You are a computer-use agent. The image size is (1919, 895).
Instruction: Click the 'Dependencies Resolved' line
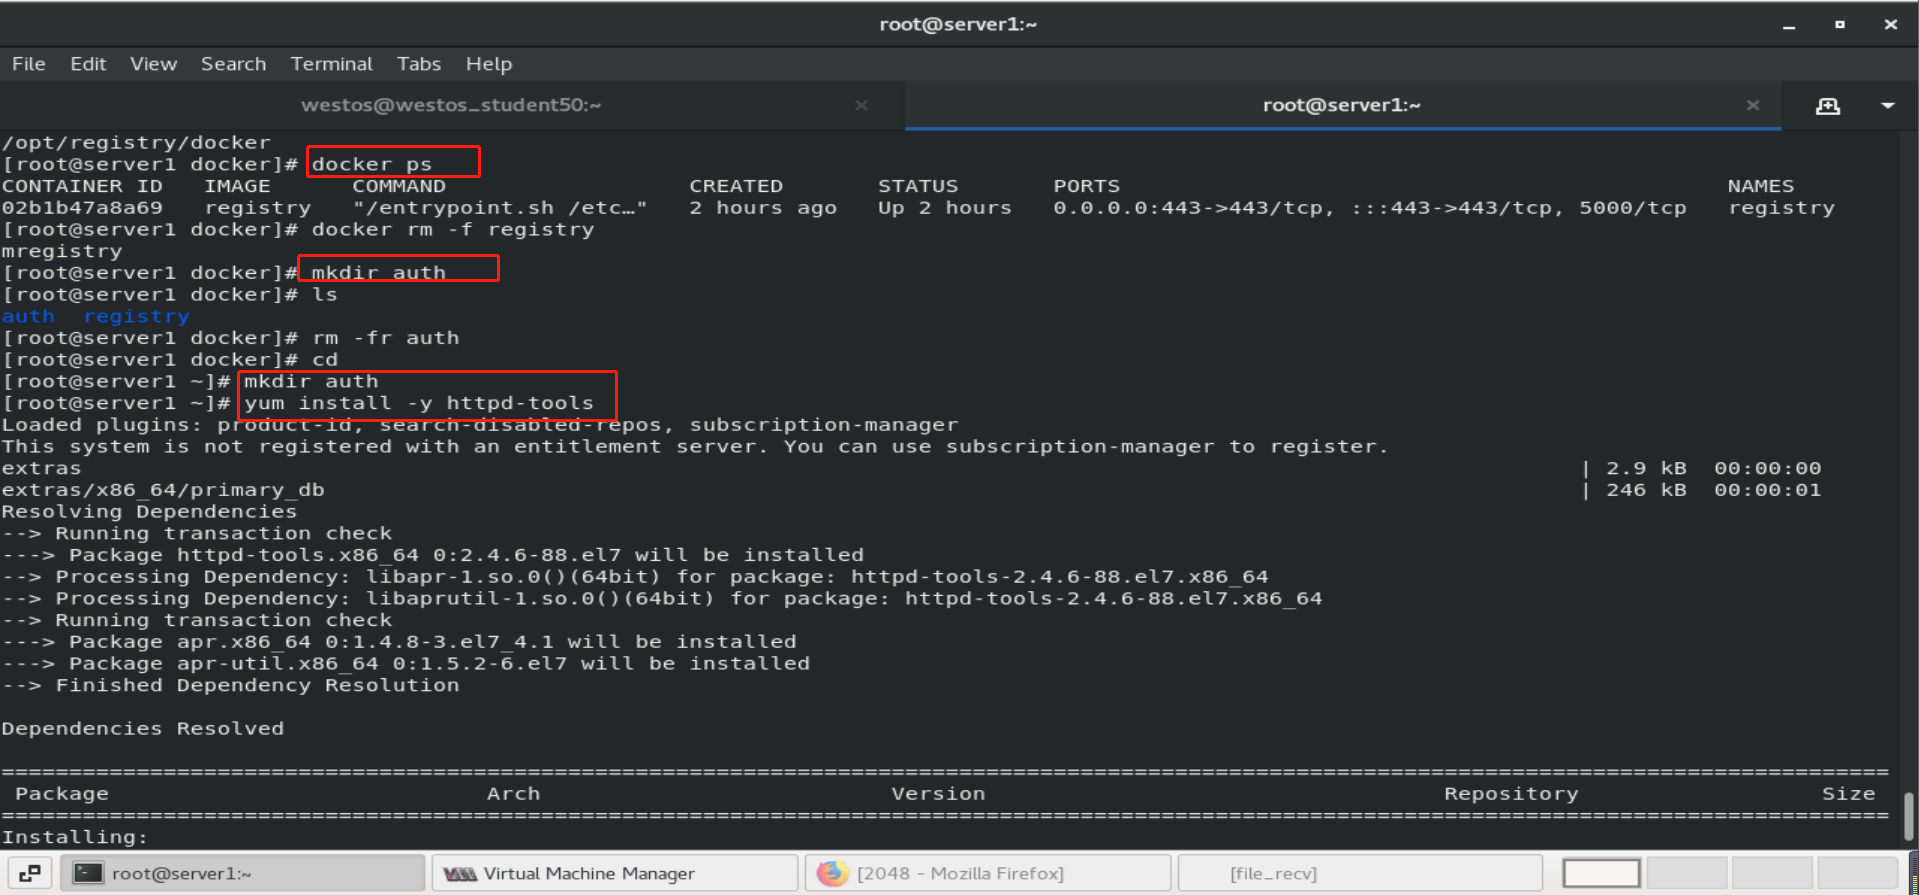tap(143, 729)
